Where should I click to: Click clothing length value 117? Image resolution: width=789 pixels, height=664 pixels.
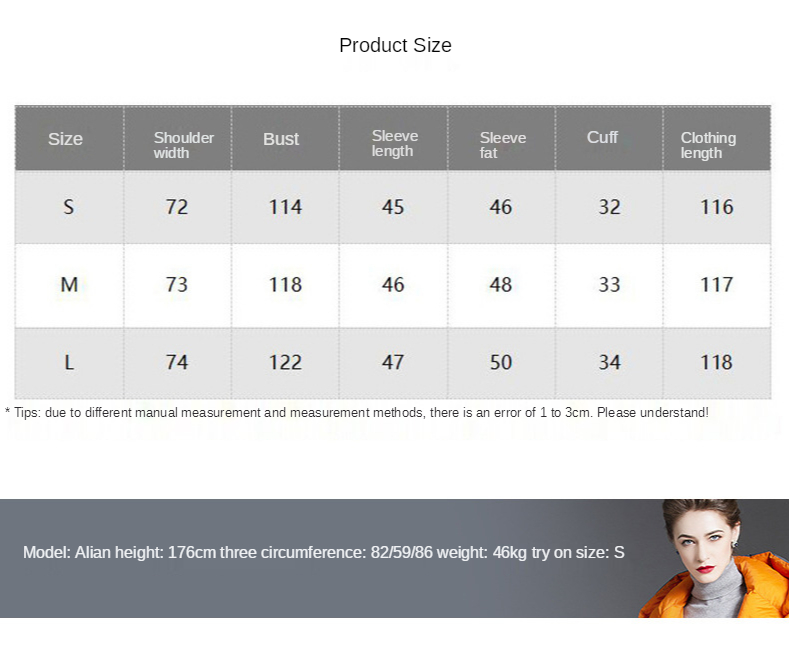717,285
